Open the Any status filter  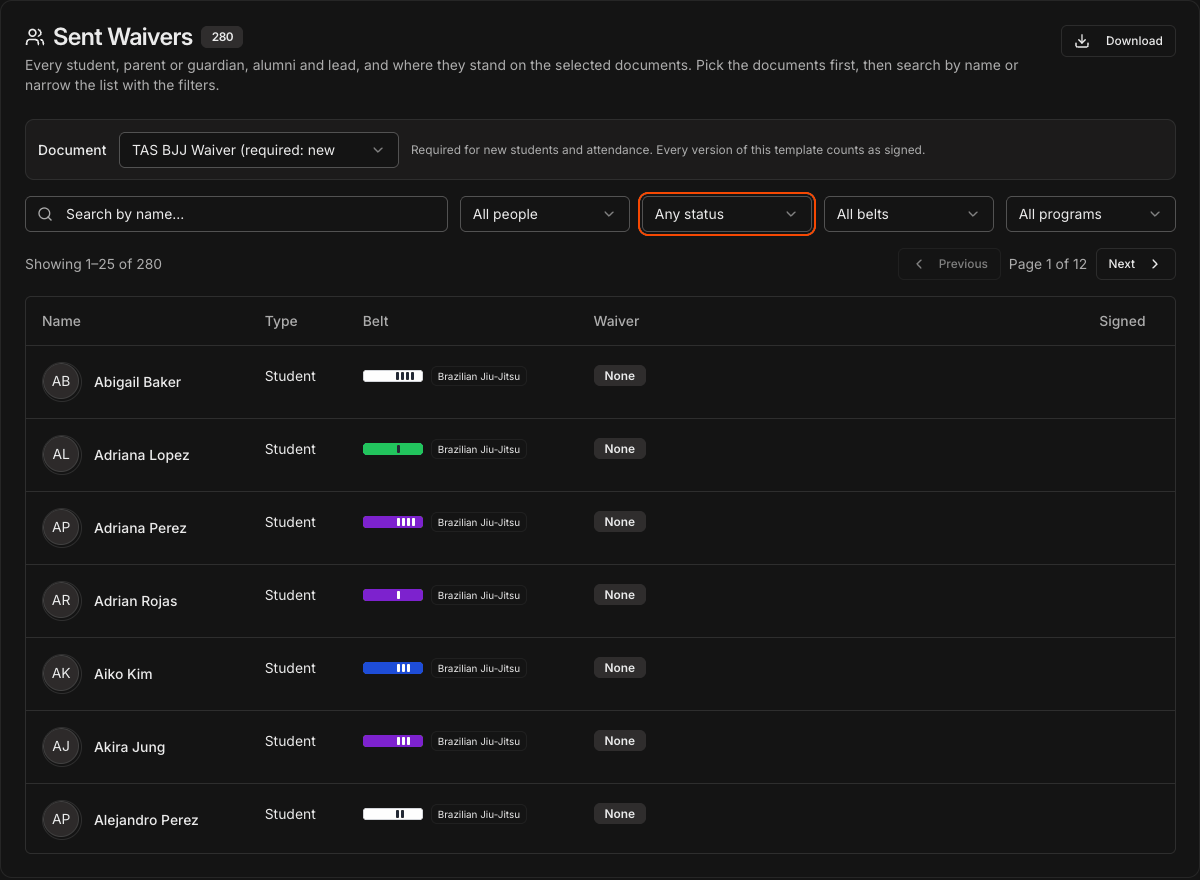727,214
